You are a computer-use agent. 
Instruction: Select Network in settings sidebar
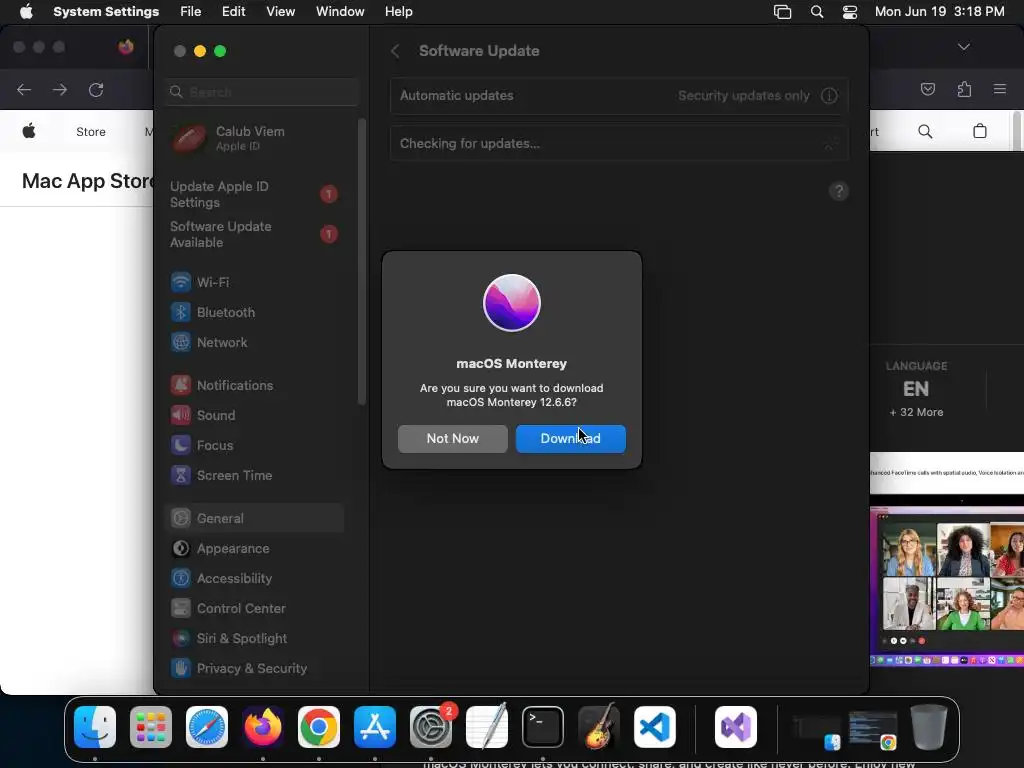click(x=255, y=342)
